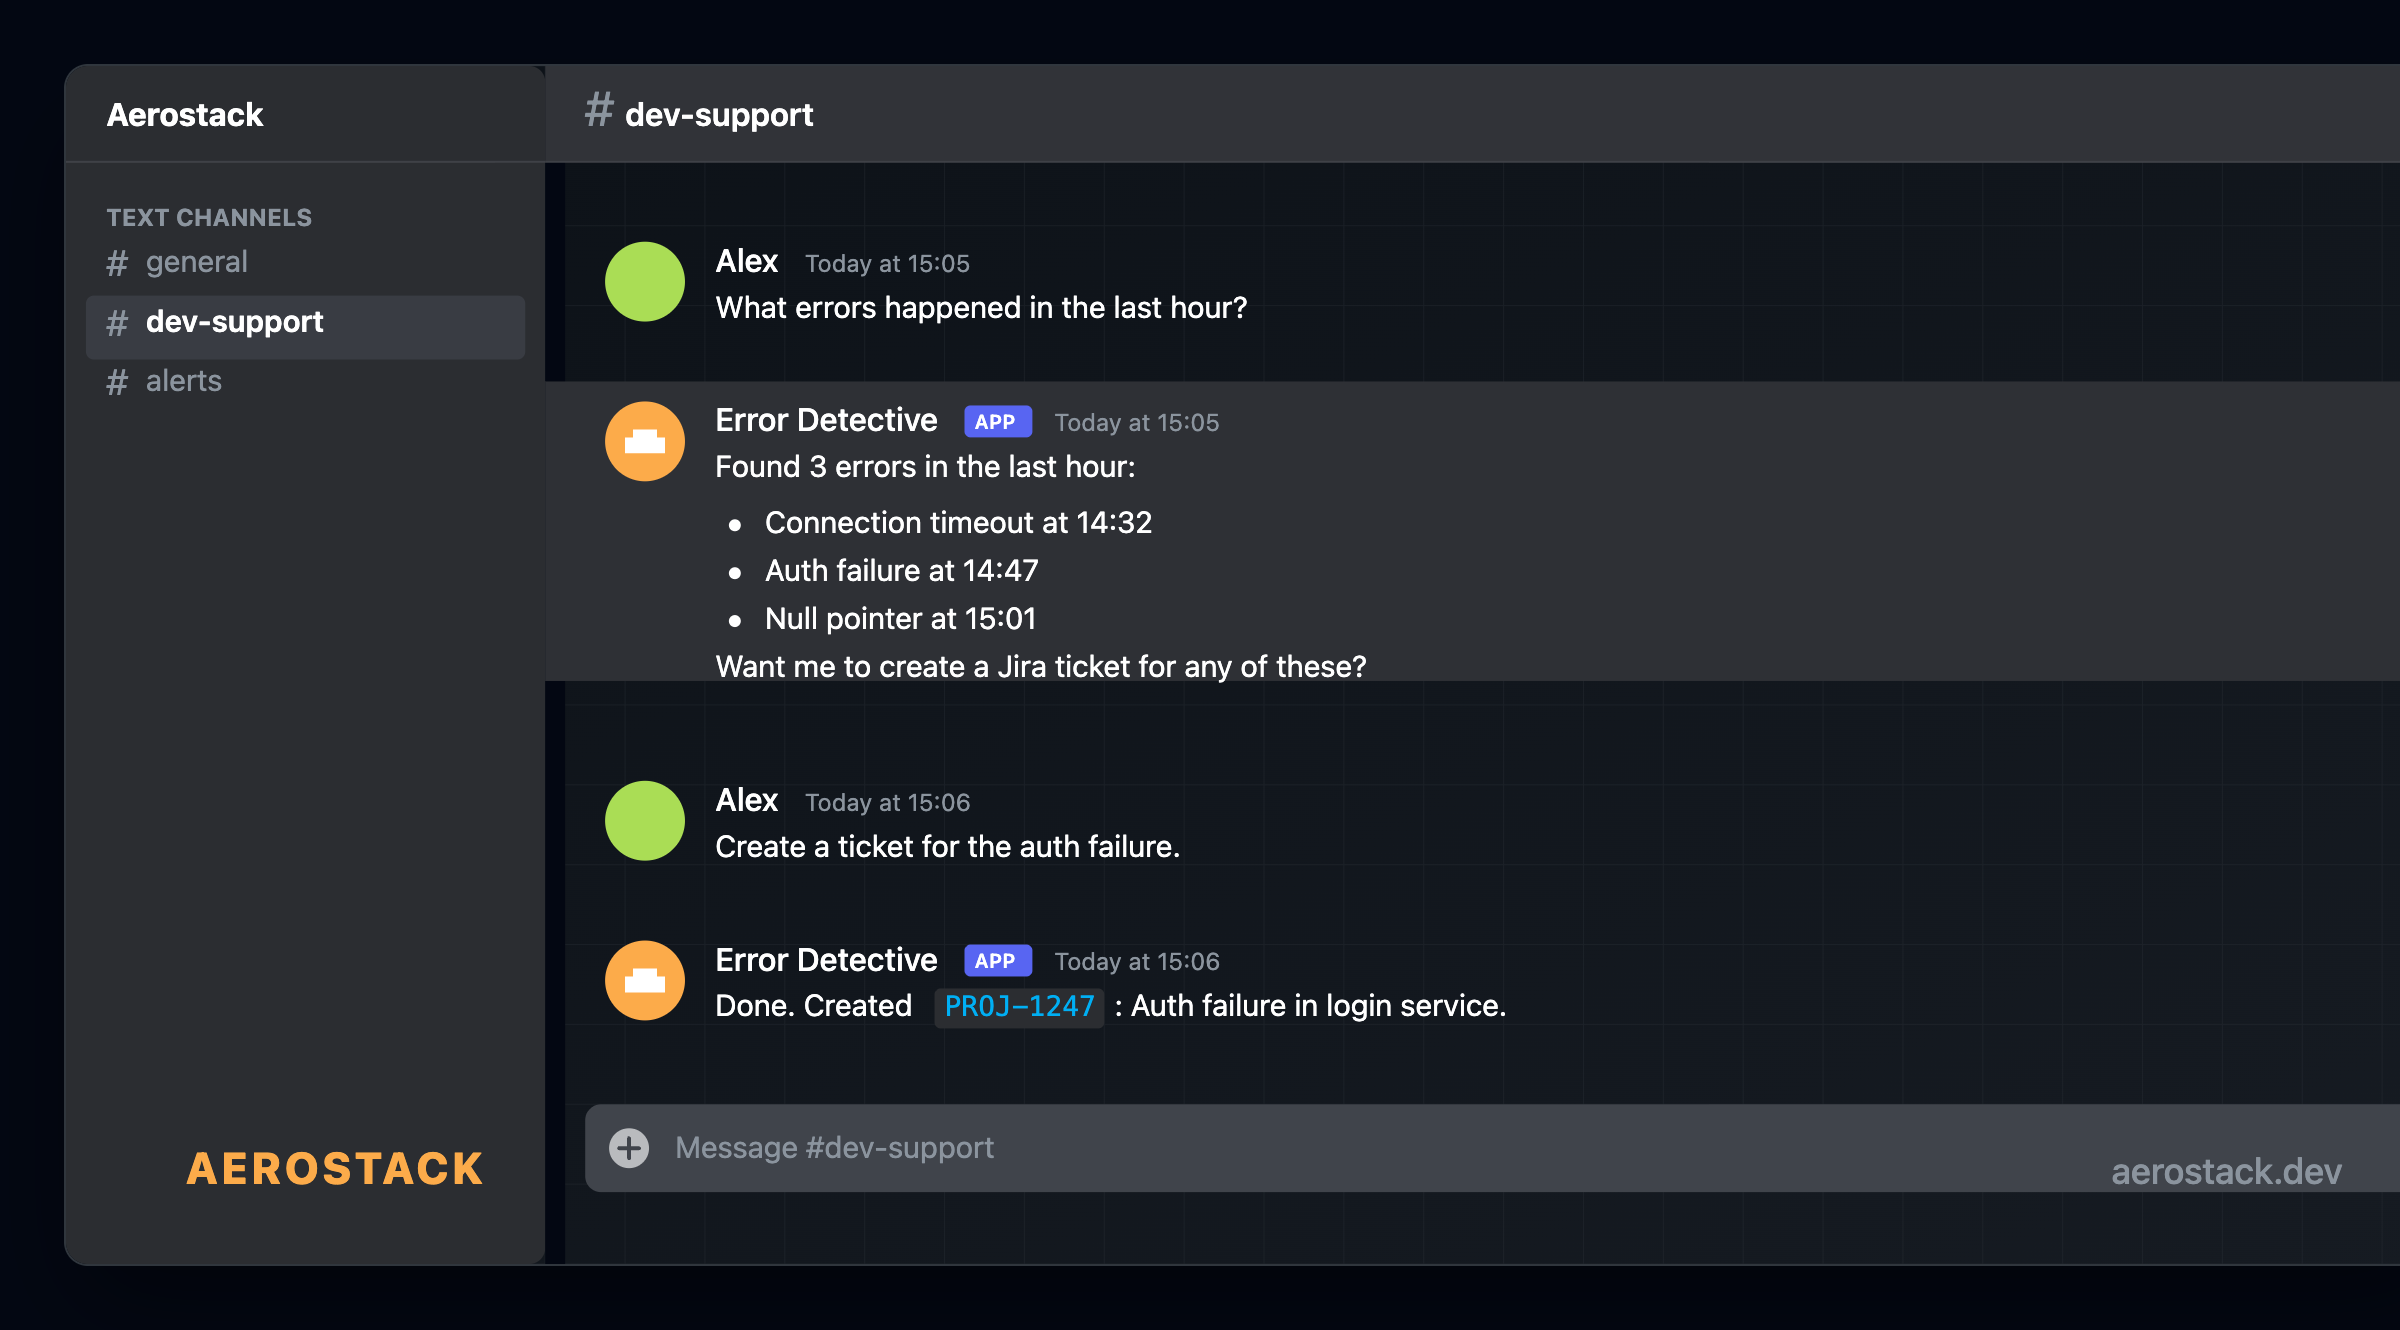Click the APP badge on first bot message
The image size is (2400, 1330).
click(996, 421)
